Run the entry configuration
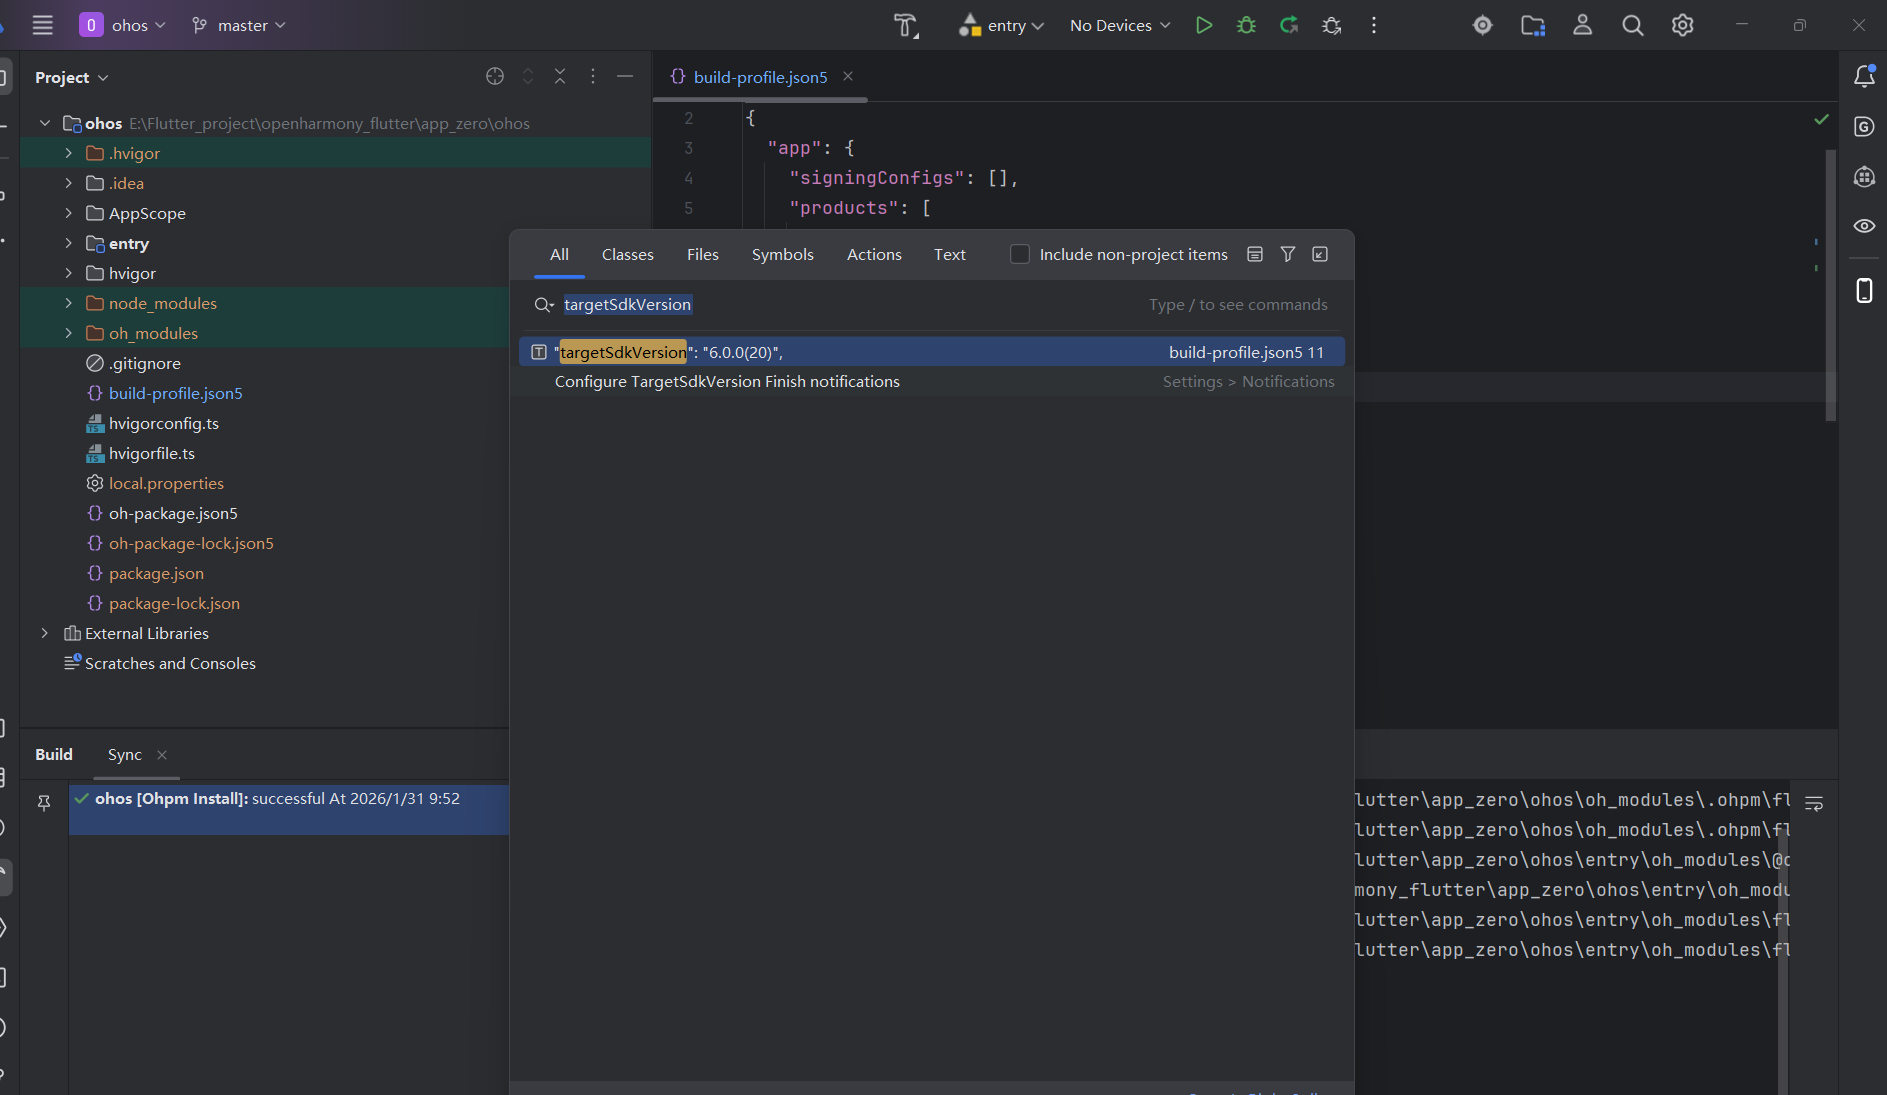1887x1095 pixels. coord(1204,25)
